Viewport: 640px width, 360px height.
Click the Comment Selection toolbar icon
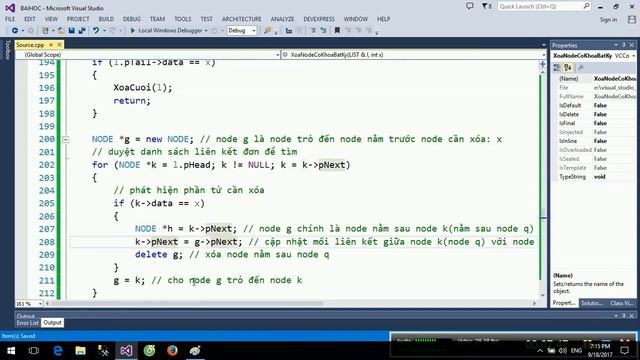[313, 31]
